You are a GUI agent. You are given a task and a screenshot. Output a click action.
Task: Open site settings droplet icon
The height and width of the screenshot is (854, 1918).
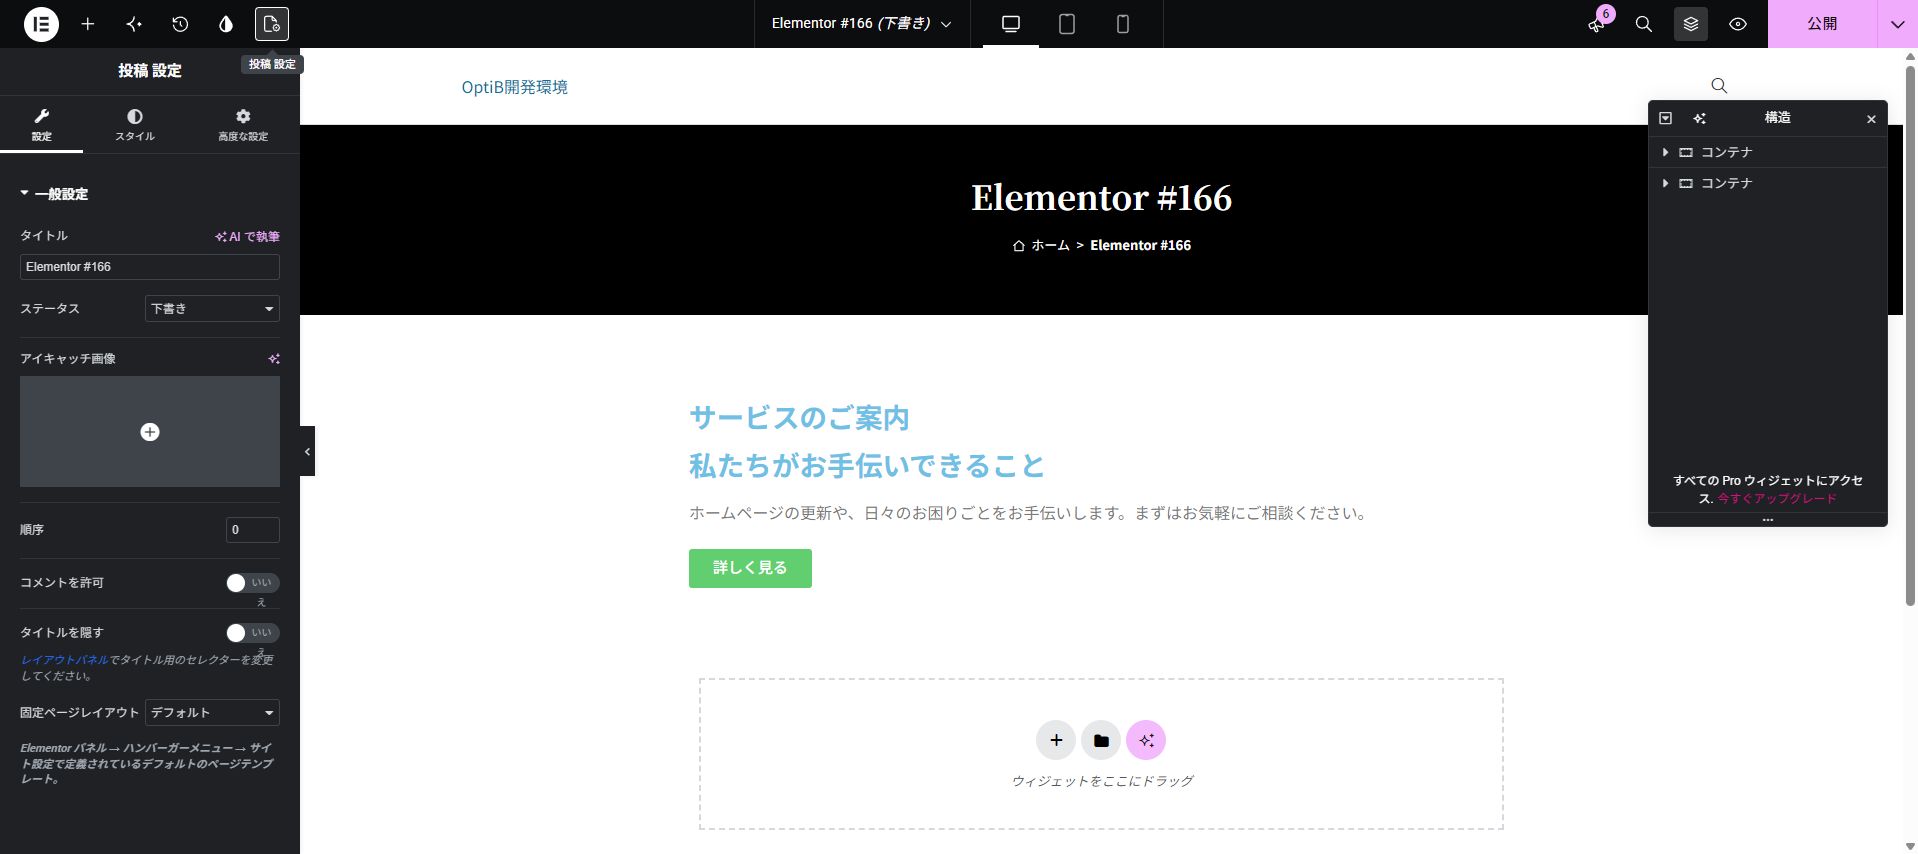point(226,24)
